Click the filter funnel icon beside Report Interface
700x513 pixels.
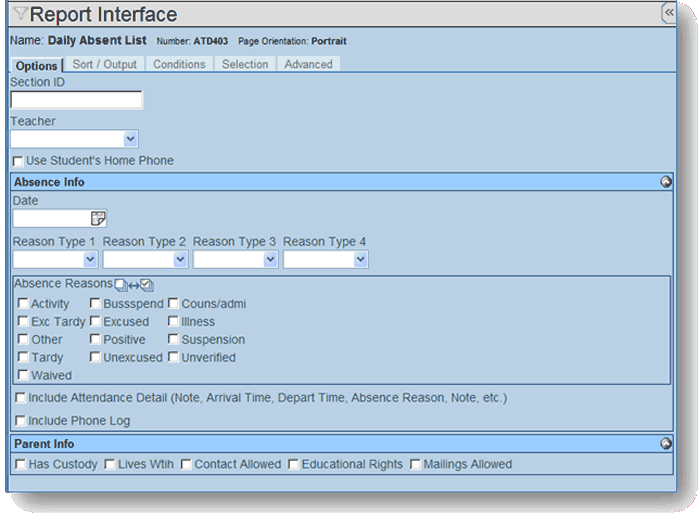(20, 13)
